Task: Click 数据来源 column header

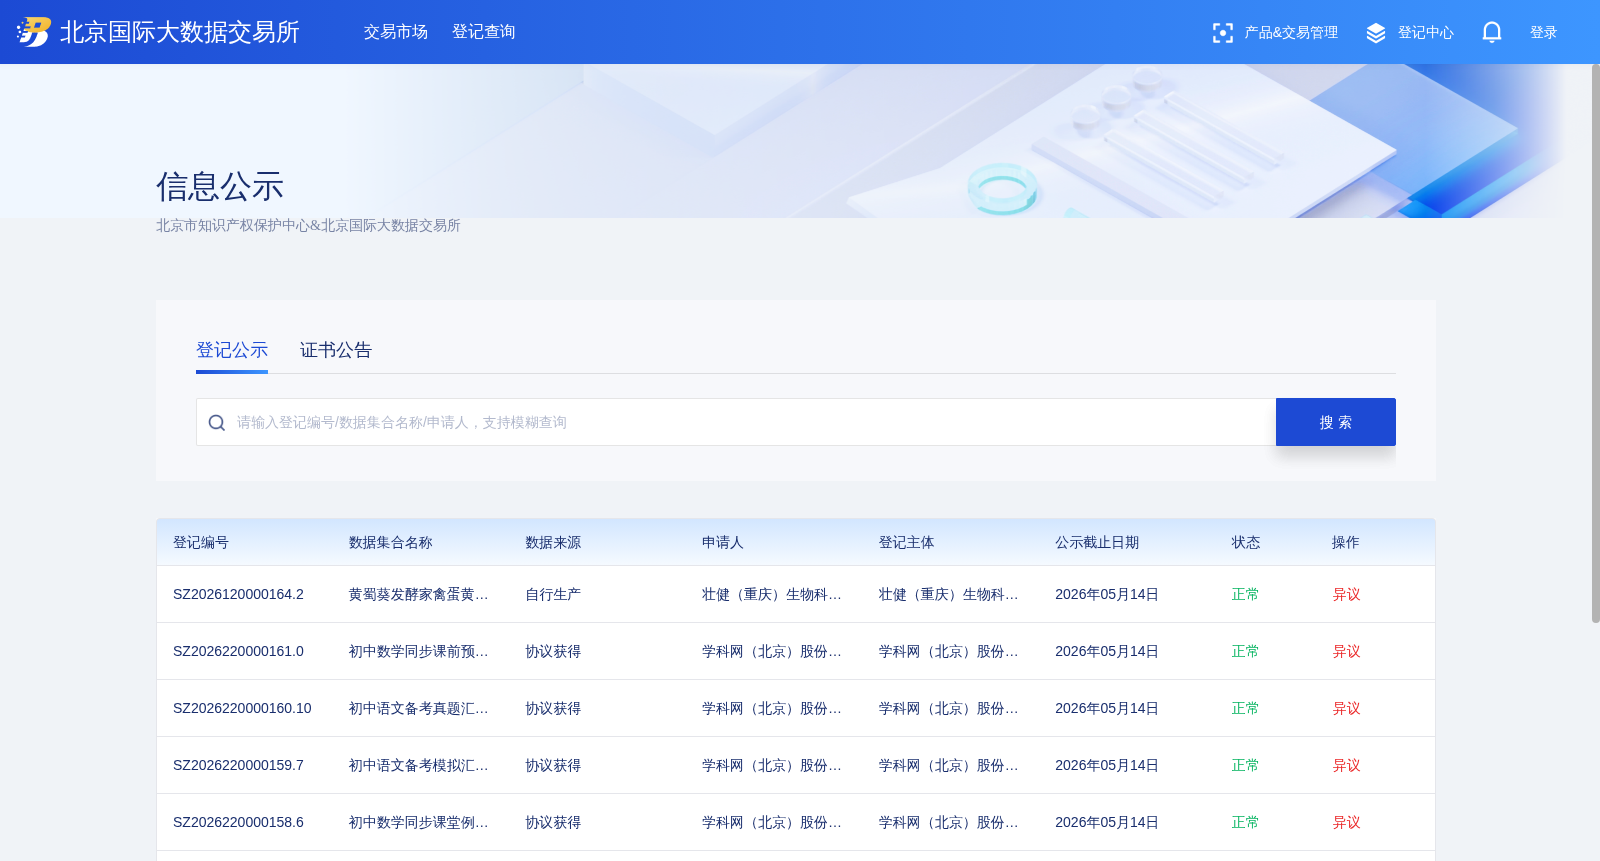Action: [x=553, y=542]
